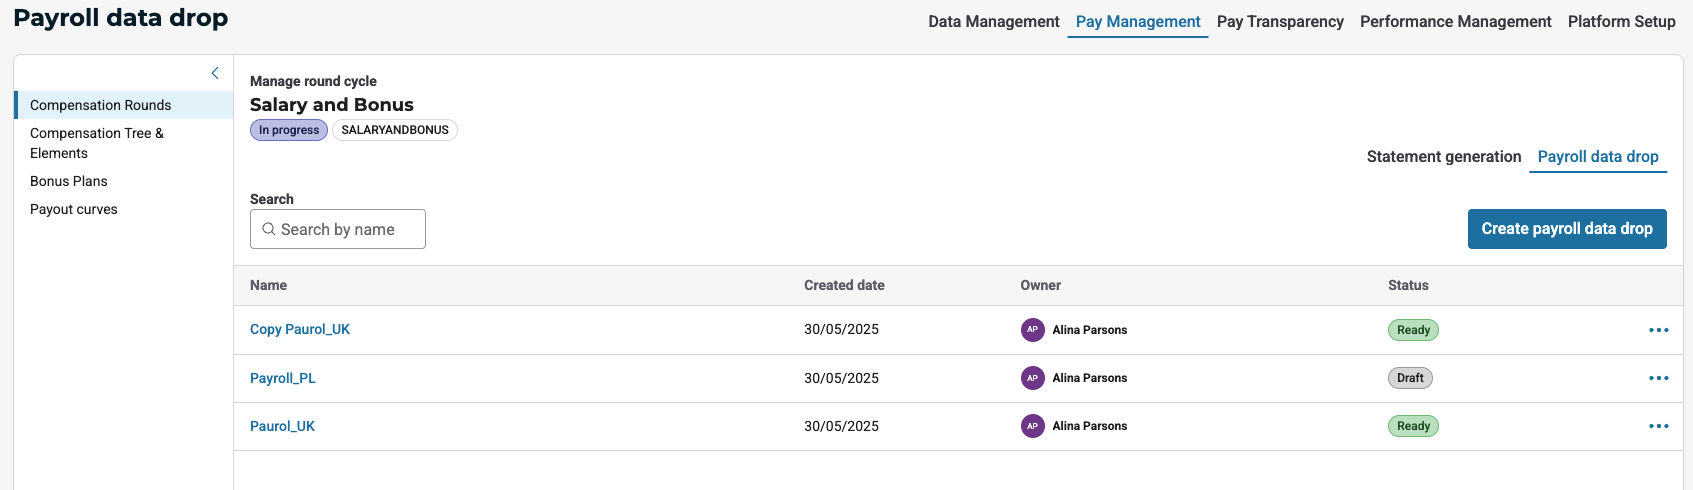The height and width of the screenshot is (490, 1693).
Task: Open the Platform Setup tab
Action: [x=1621, y=22]
